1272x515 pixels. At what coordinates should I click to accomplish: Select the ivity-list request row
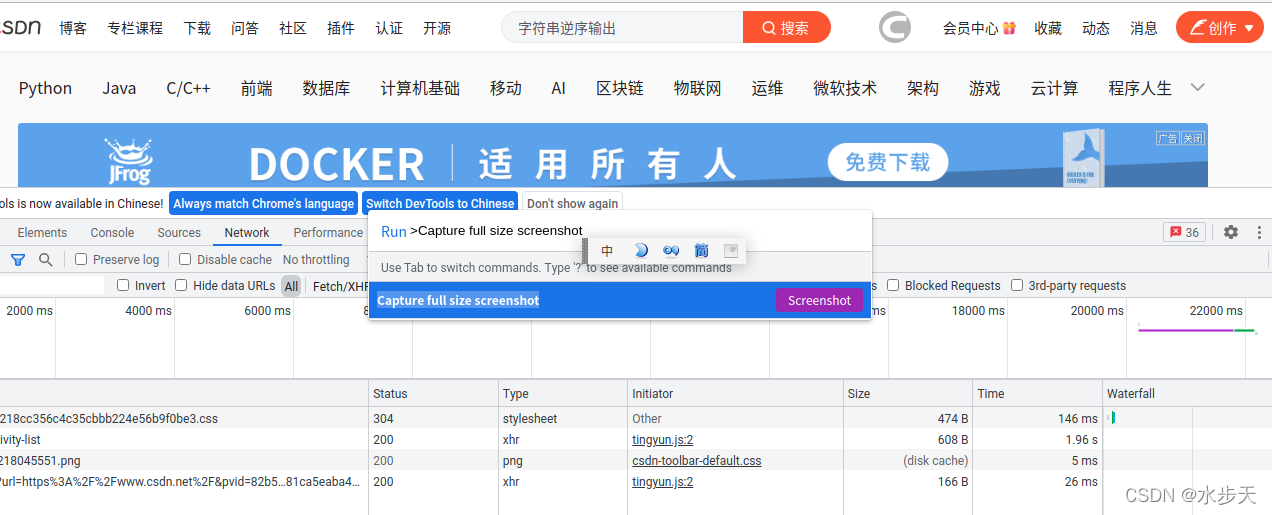pyautogui.click(x=636, y=439)
